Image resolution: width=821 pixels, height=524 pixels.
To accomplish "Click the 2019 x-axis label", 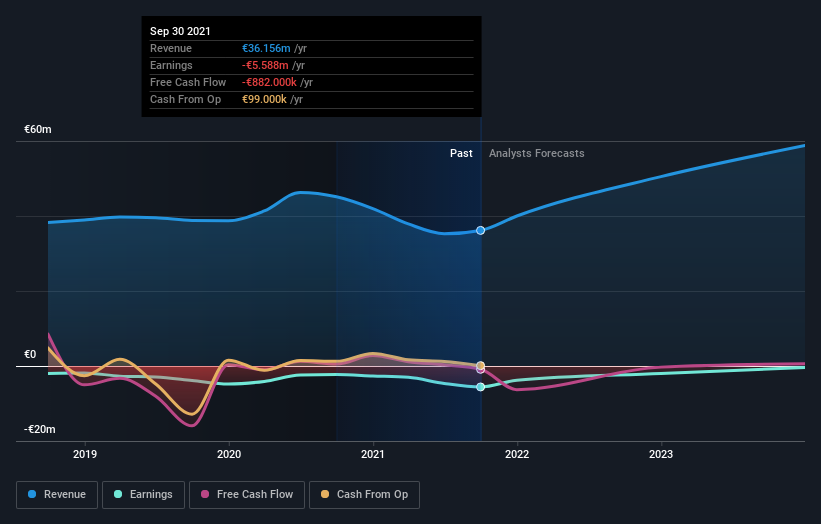I will [x=85, y=454].
